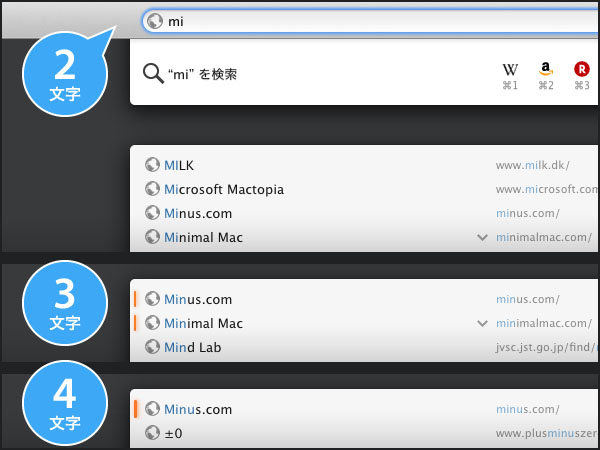Open the jvsc.jst.go.jp URL
The width and height of the screenshot is (600, 450).
546,347
